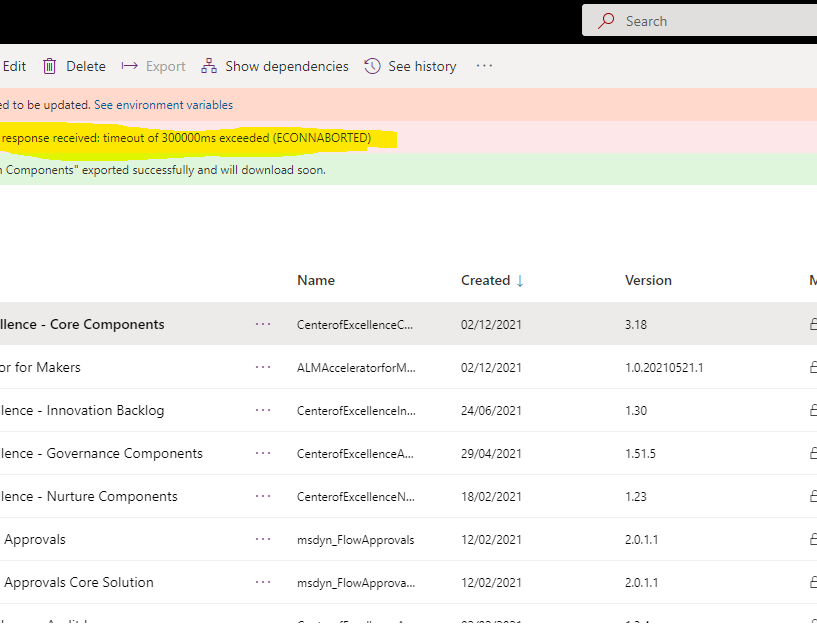This screenshot has width=817, height=624.
Task: Click the Version column header
Action: pos(648,280)
